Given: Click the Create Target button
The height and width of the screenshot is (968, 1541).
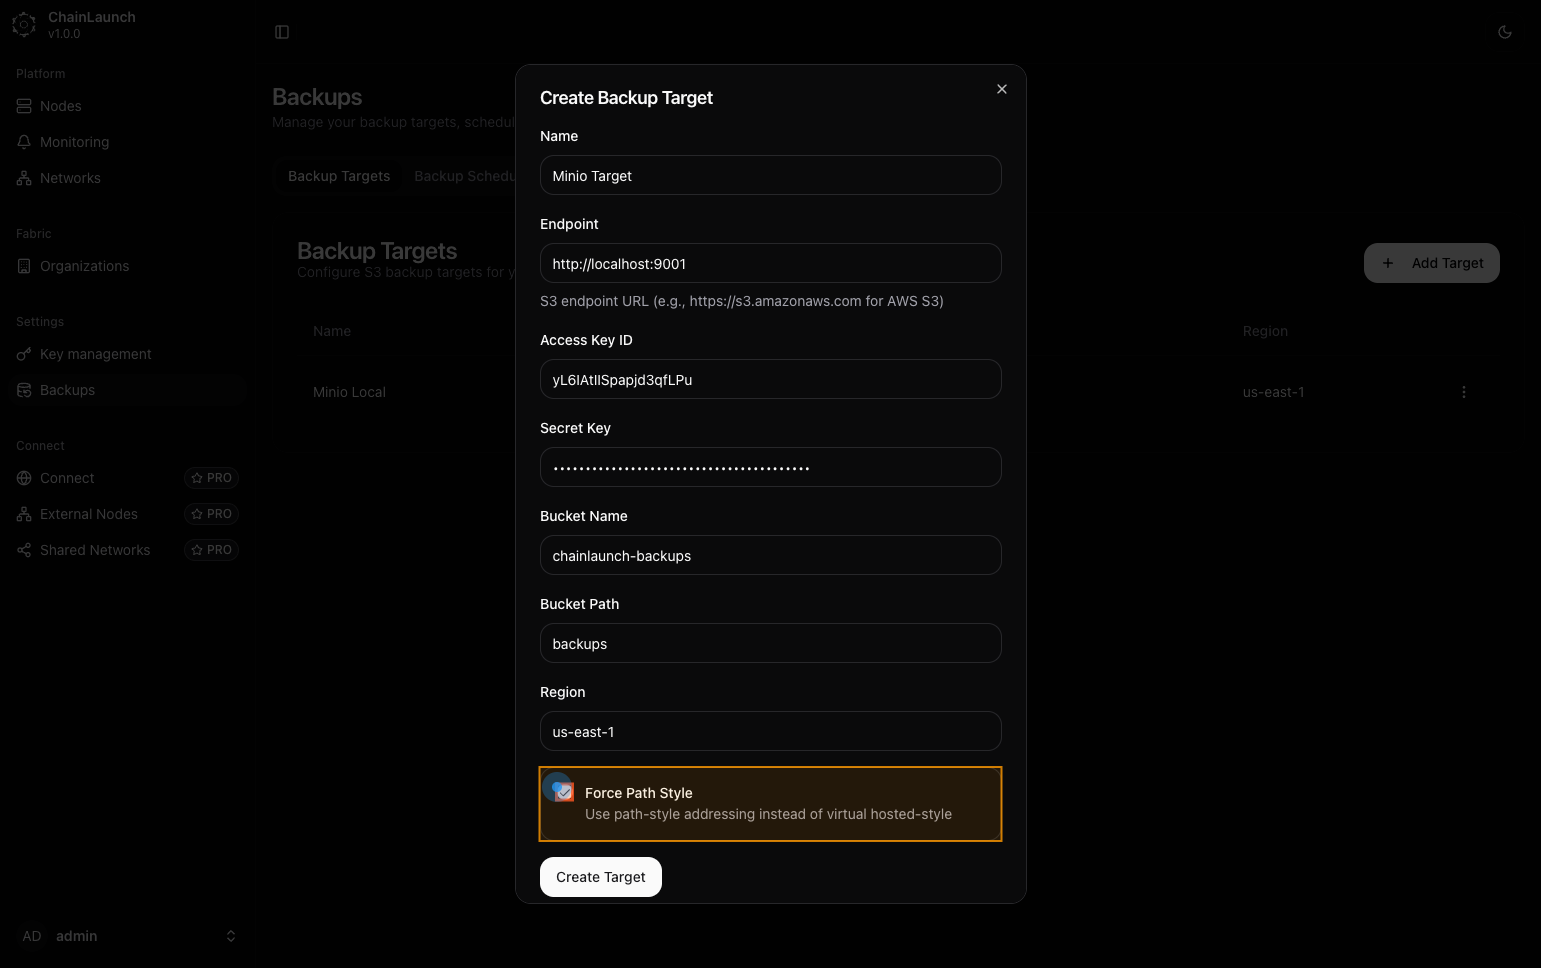Looking at the screenshot, I should 600,877.
